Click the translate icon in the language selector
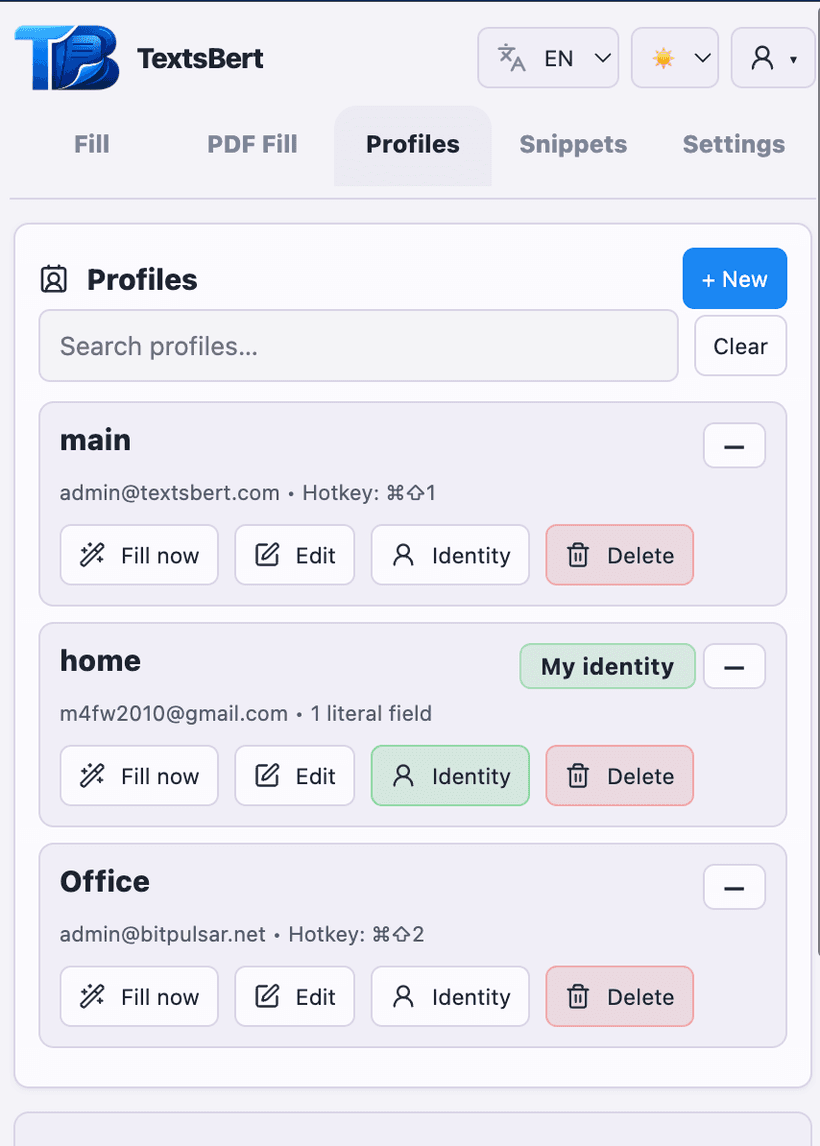 coord(513,58)
